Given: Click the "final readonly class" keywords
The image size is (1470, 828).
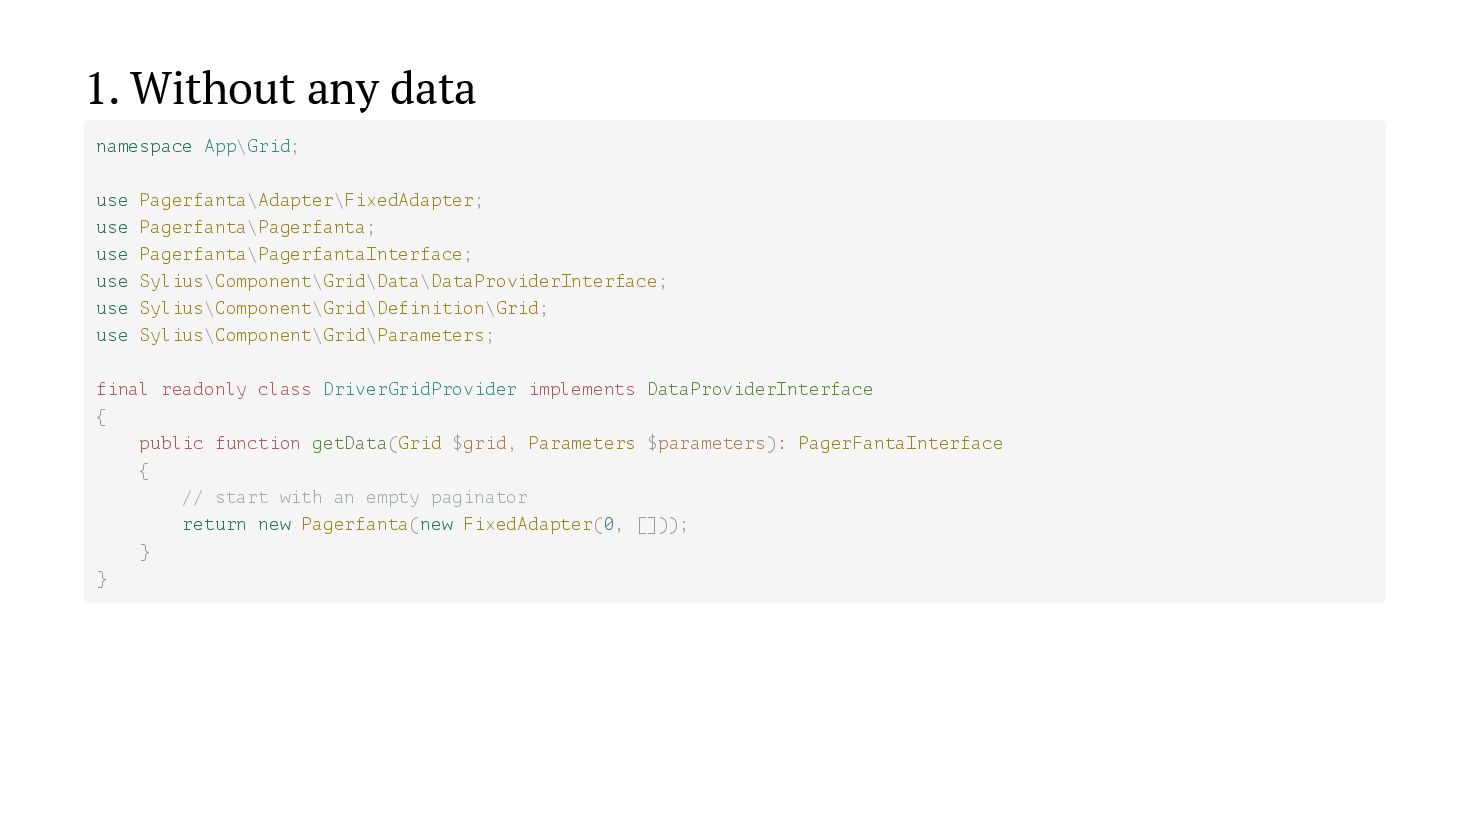Looking at the screenshot, I should click(203, 389).
